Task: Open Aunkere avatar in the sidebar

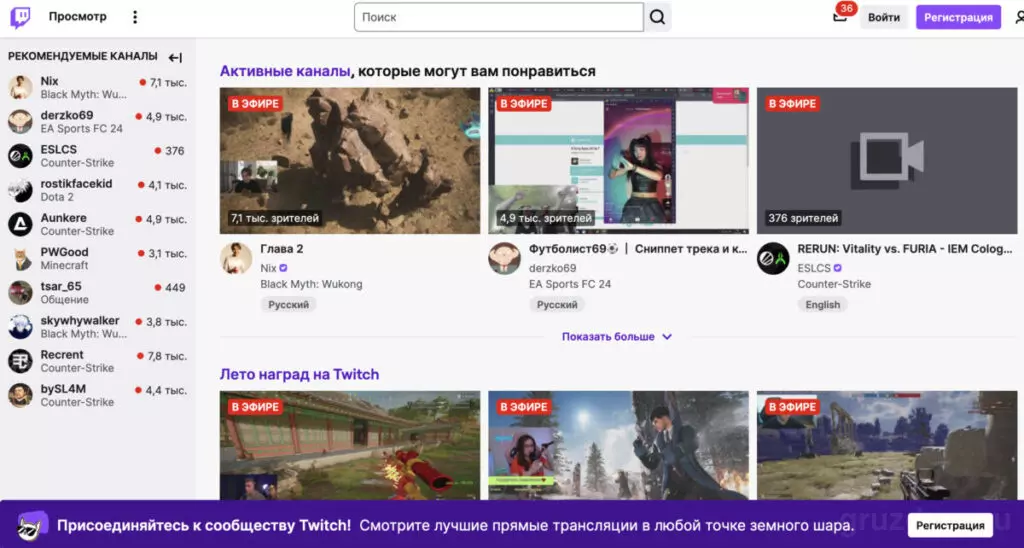Action: click(x=20, y=224)
